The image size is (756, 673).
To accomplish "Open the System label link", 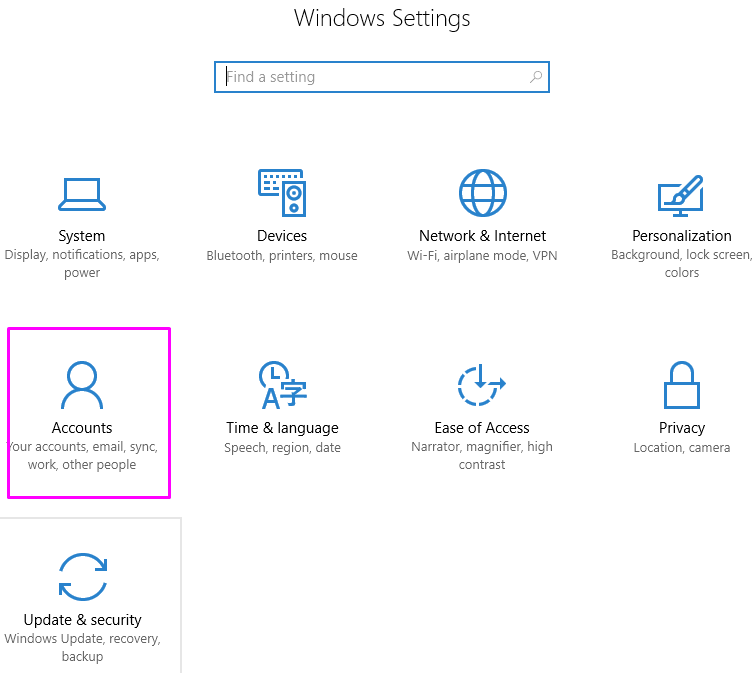I will click(x=82, y=236).
